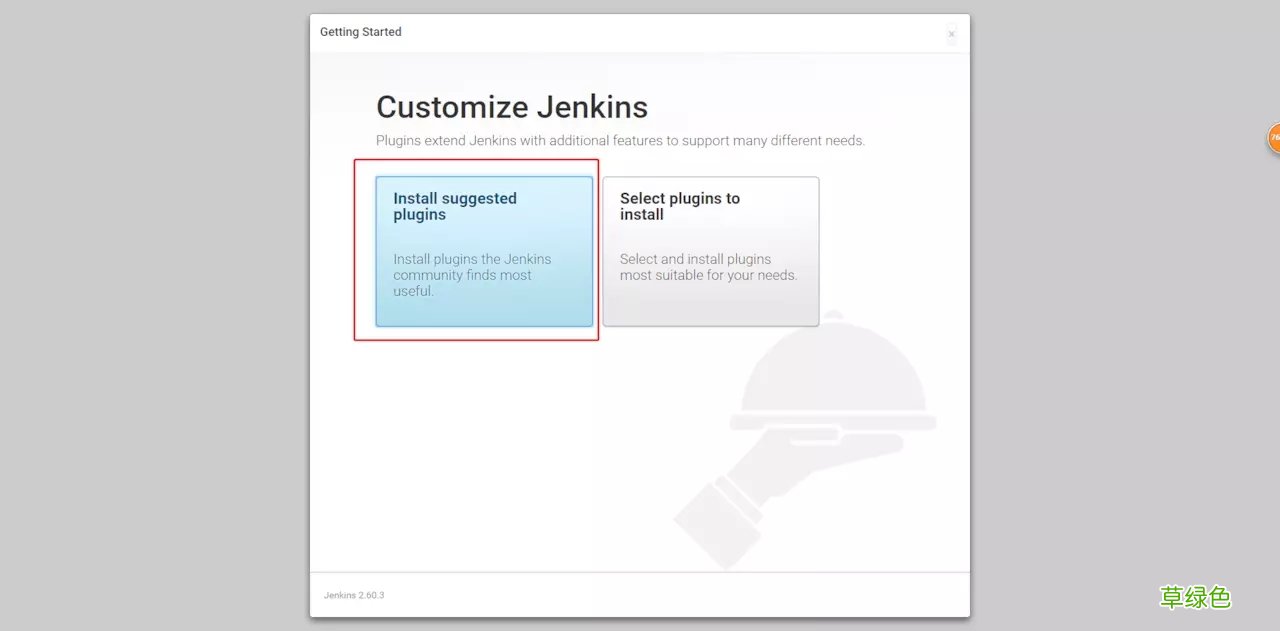
Task: Click the Getting Started title text
Action: pyautogui.click(x=360, y=31)
